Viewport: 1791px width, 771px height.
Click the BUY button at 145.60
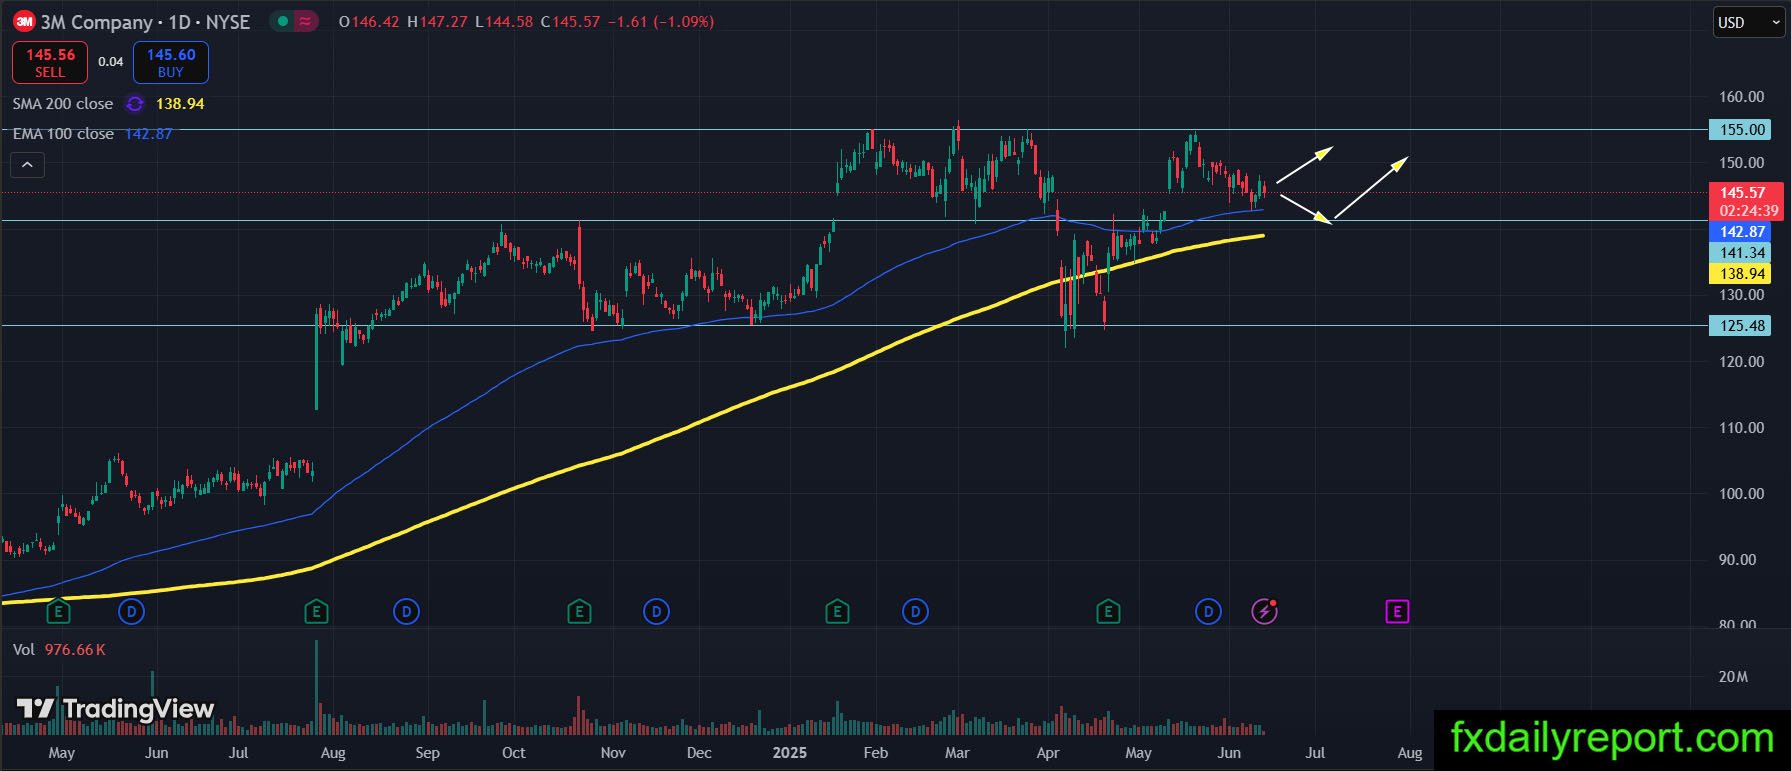(171, 62)
